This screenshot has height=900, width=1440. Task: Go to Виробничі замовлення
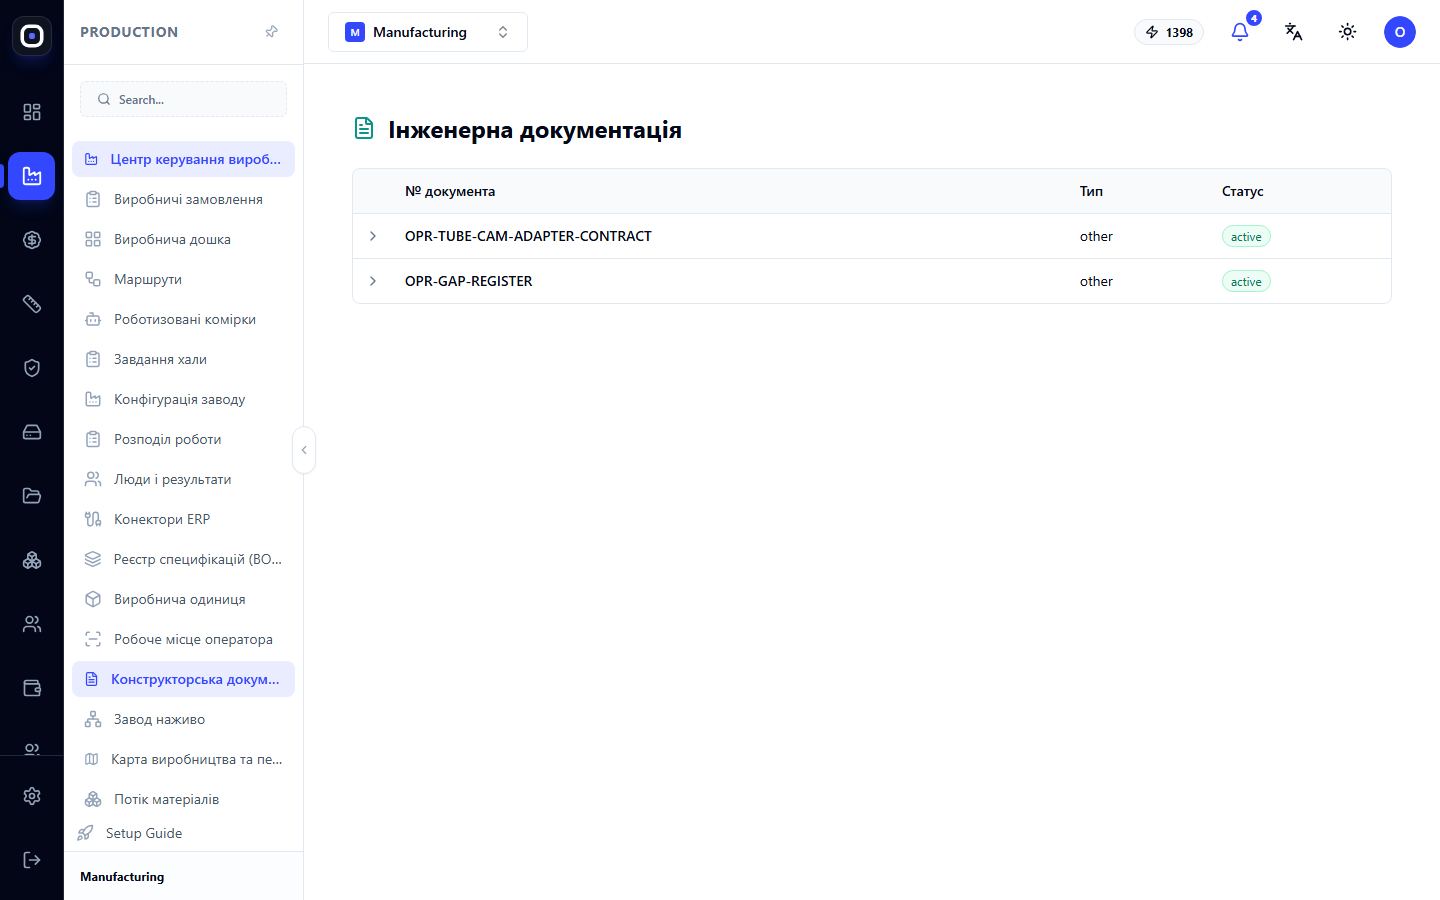(183, 199)
